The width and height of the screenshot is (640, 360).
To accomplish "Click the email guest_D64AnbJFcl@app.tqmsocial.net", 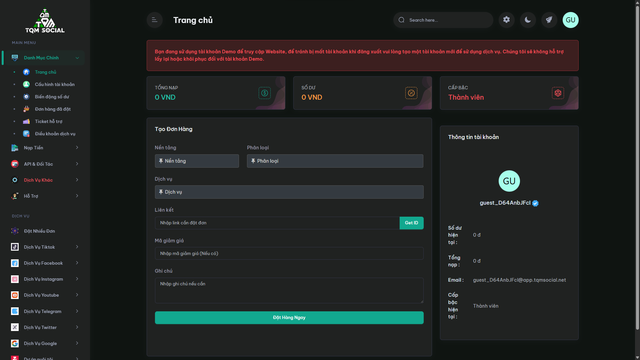I will coord(519,280).
